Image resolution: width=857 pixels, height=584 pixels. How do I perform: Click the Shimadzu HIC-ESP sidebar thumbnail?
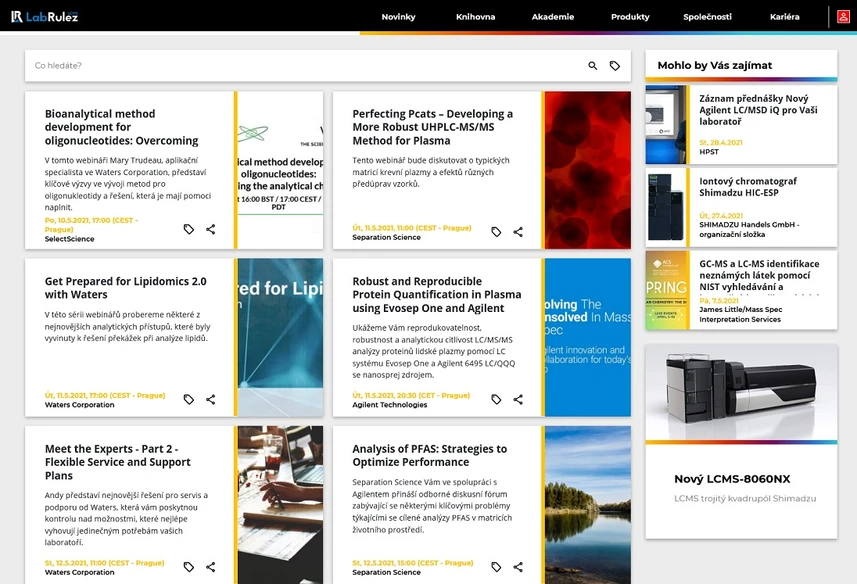click(x=666, y=208)
